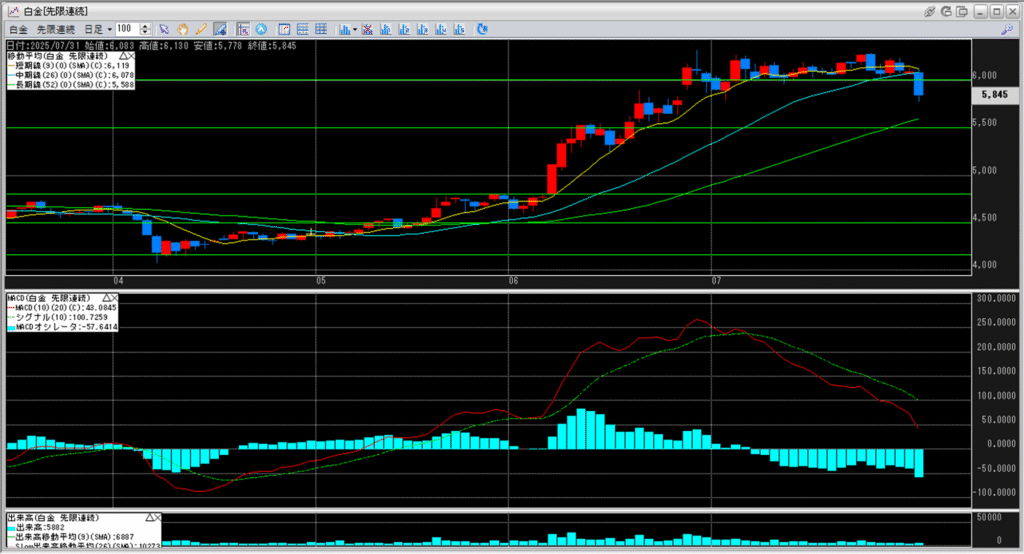Click the link chain icon in title bar
The image size is (1024, 554).
(x=929, y=10)
